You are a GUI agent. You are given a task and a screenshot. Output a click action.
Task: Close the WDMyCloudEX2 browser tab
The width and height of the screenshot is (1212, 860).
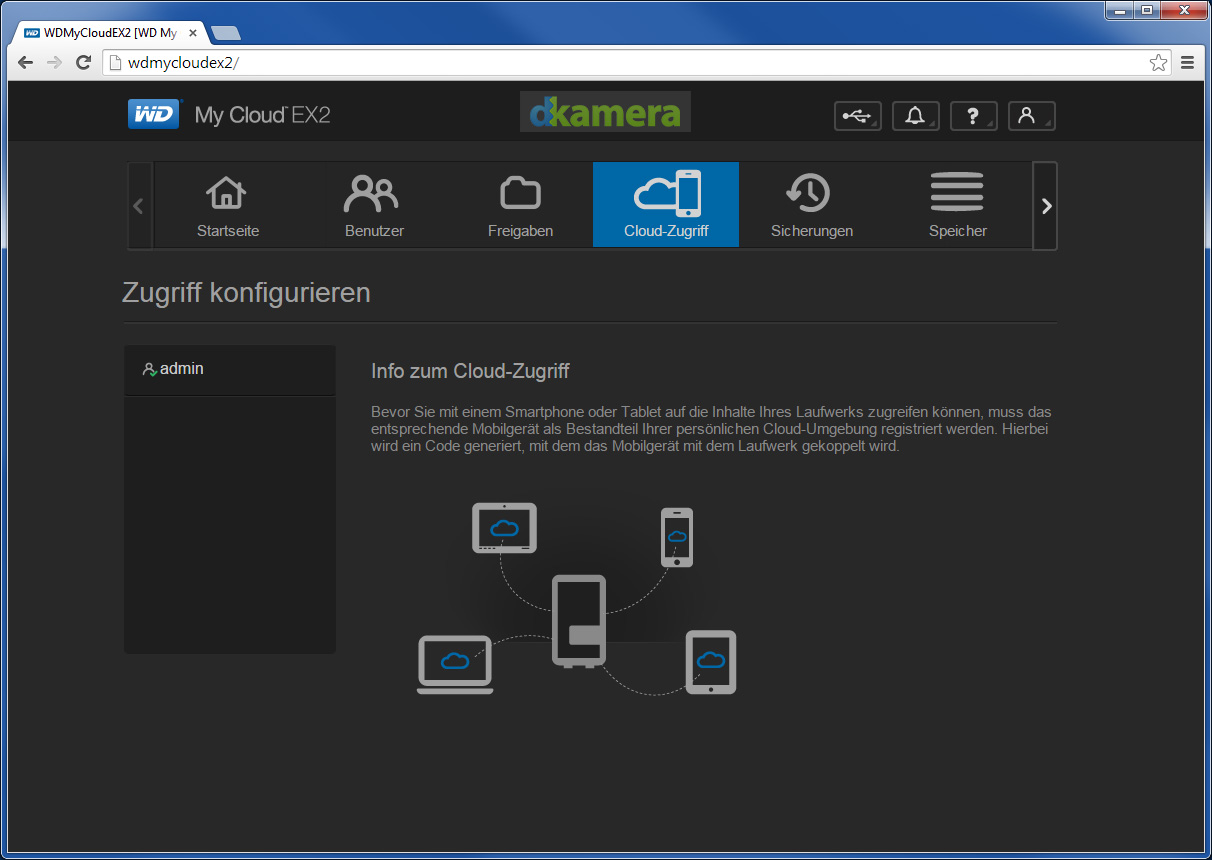click(193, 33)
